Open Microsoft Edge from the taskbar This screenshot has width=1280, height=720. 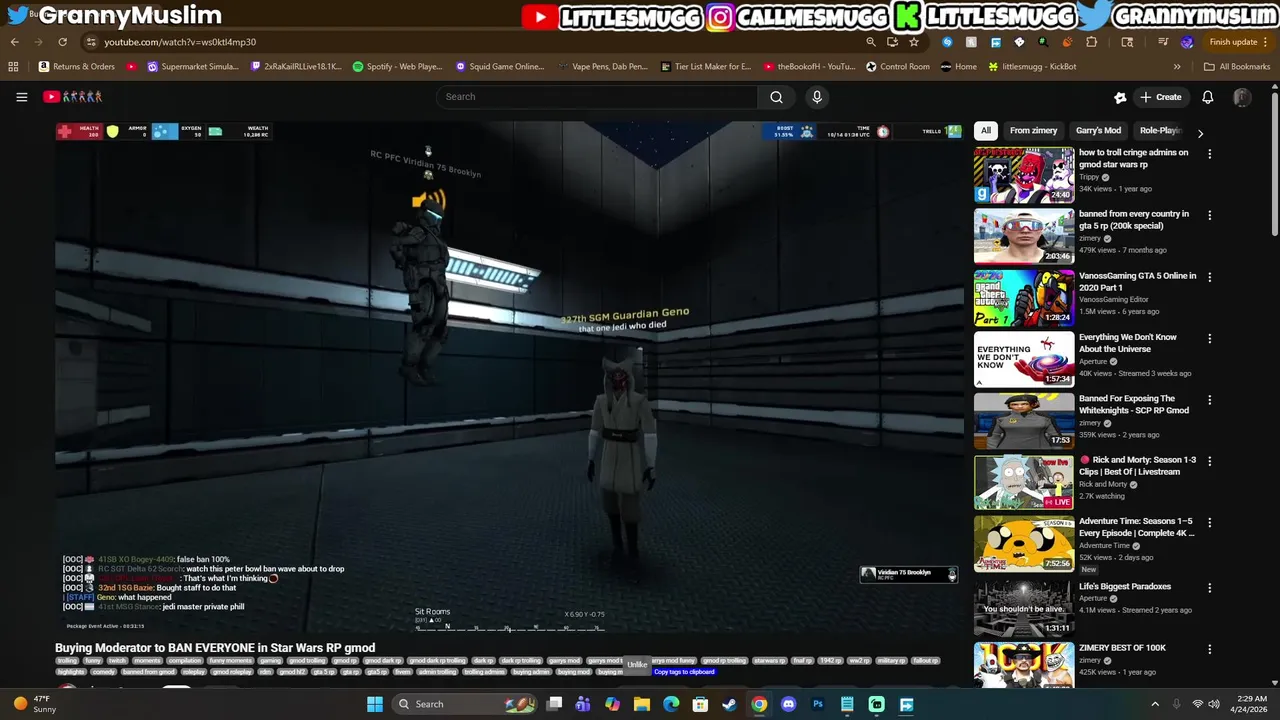point(671,704)
